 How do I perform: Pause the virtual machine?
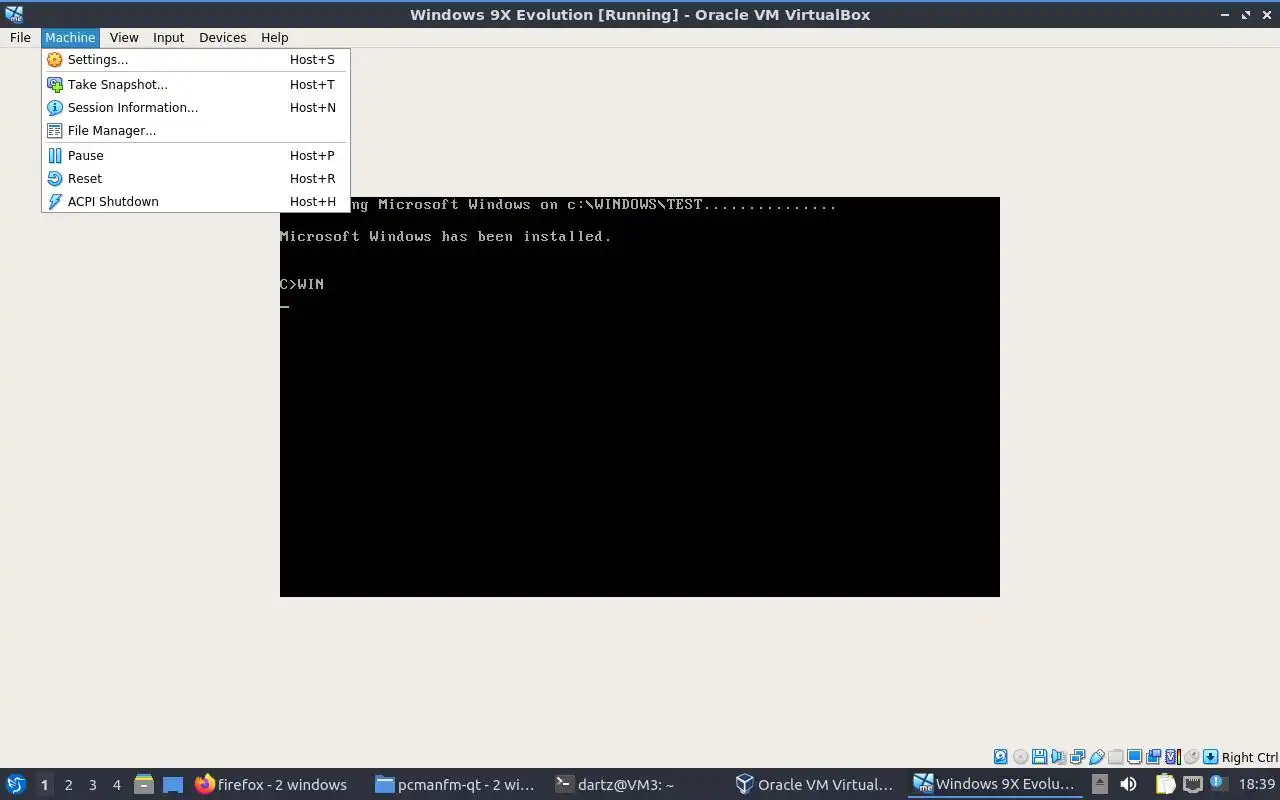click(x=195, y=156)
